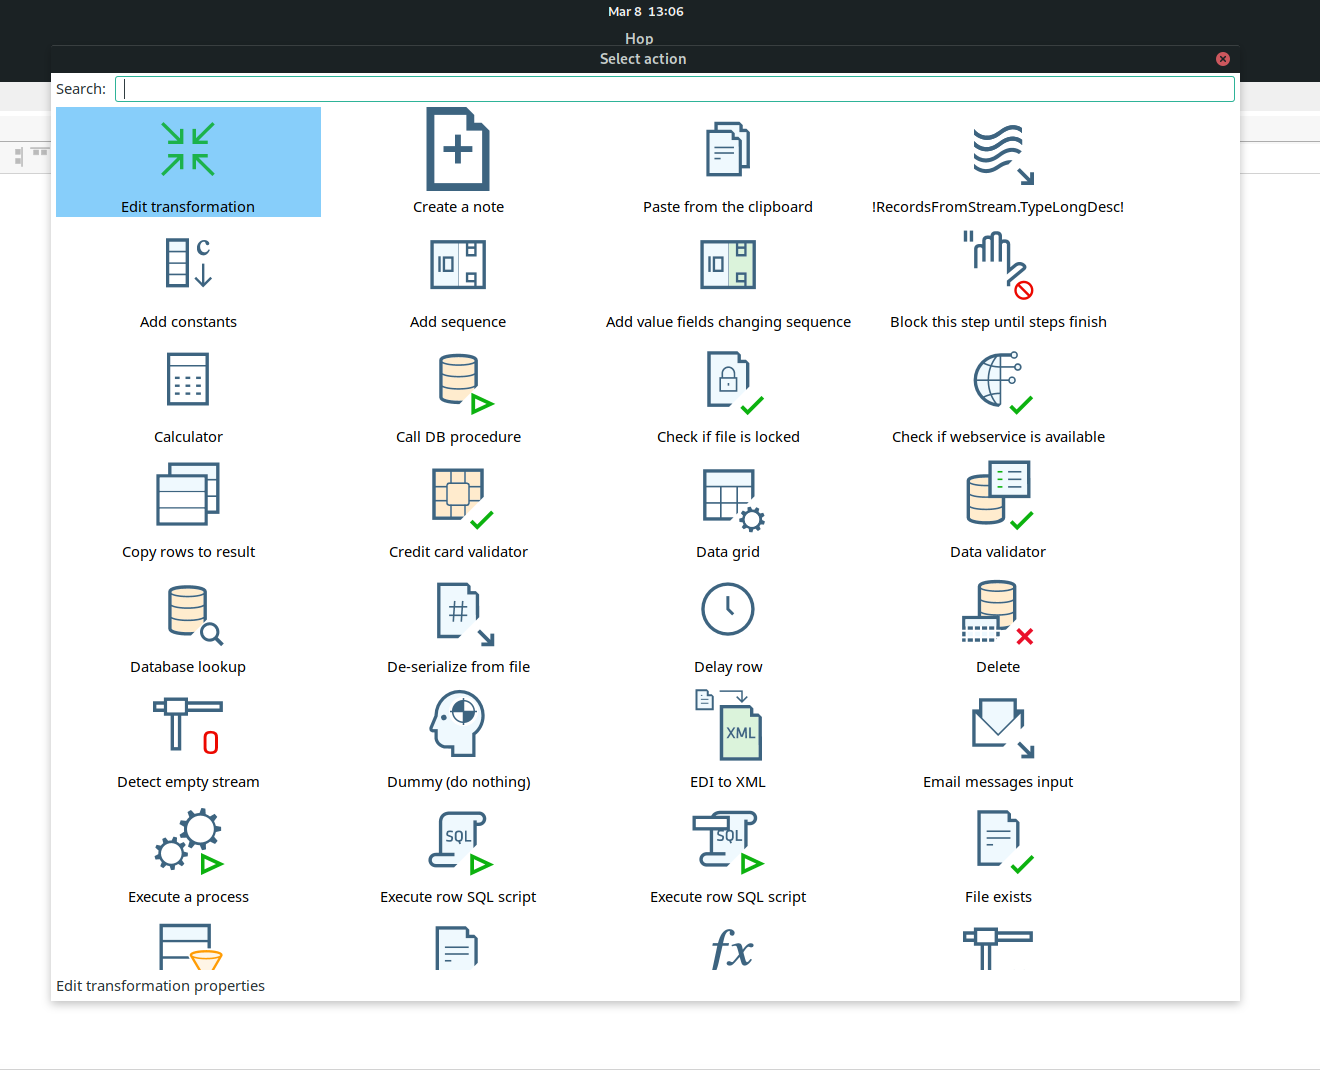Click the Check if file is locked icon
The height and width of the screenshot is (1077, 1320).
(733, 382)
